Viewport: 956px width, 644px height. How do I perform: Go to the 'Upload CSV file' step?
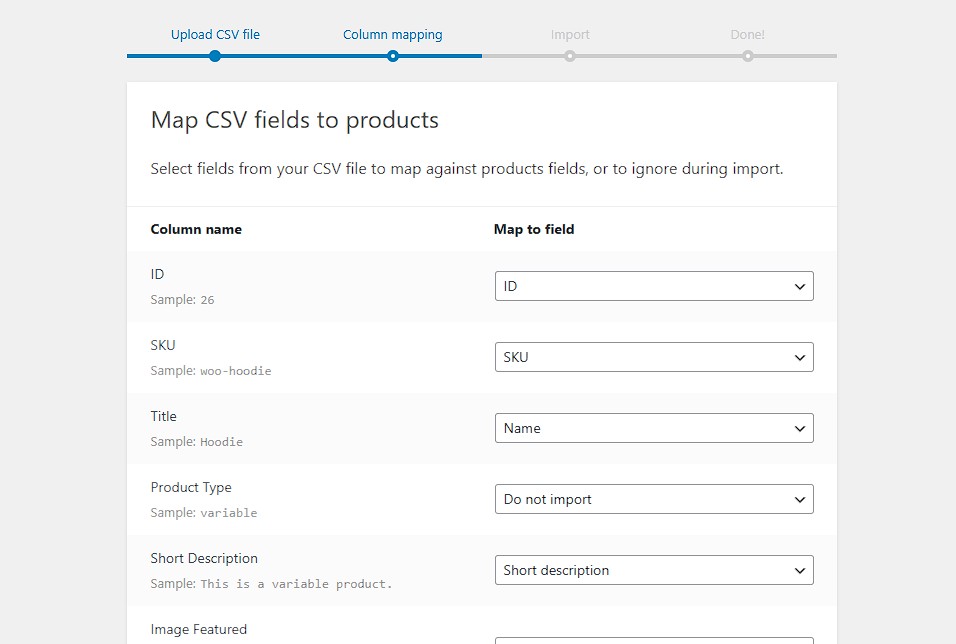tap(215, 35)
